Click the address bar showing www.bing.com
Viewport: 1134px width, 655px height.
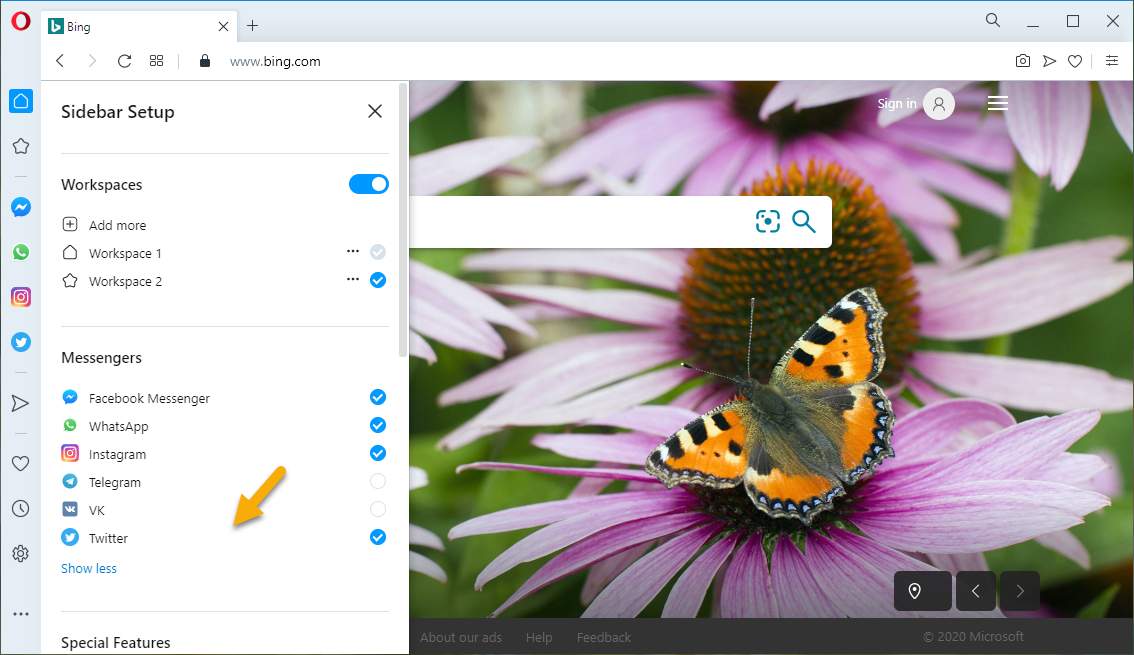pyautogui.click(x=275, y=61)
